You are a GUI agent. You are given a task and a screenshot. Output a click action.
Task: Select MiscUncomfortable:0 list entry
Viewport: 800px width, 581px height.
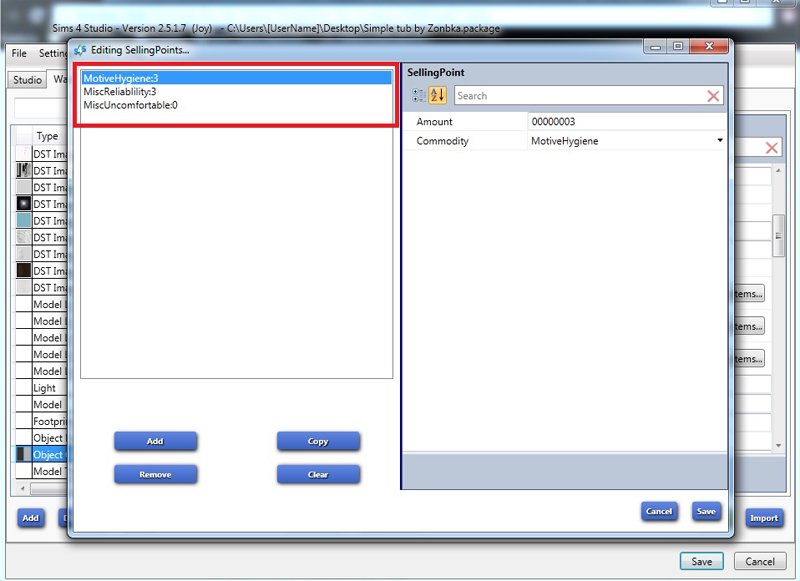point(130,105)
